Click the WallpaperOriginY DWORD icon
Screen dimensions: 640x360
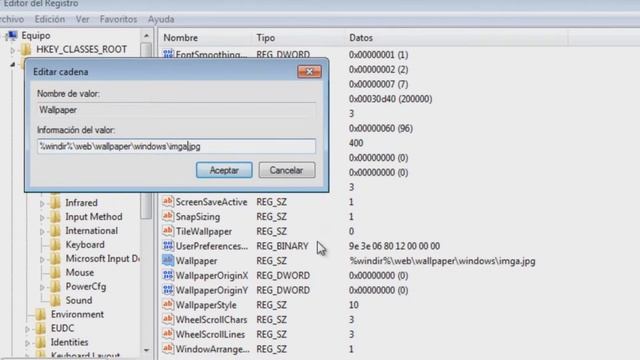tap(168, 290)
